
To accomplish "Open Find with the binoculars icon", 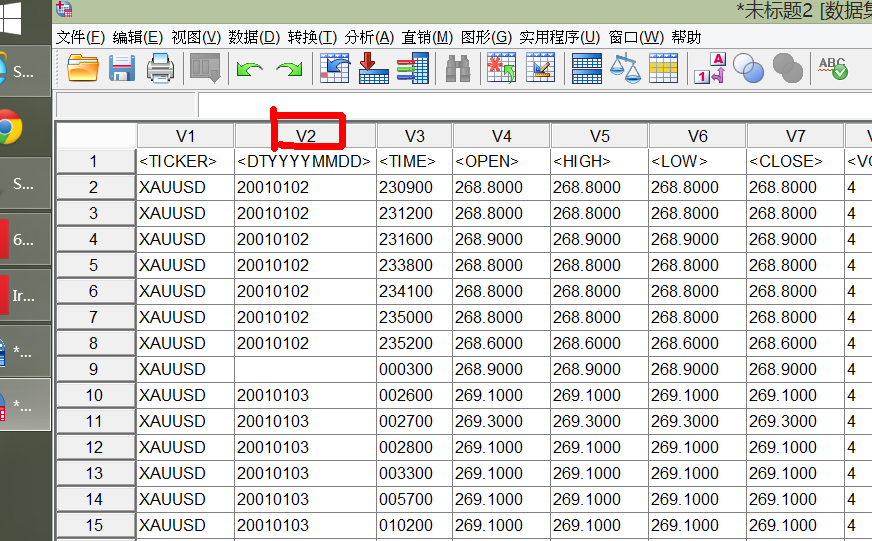I will pos(458,69).
